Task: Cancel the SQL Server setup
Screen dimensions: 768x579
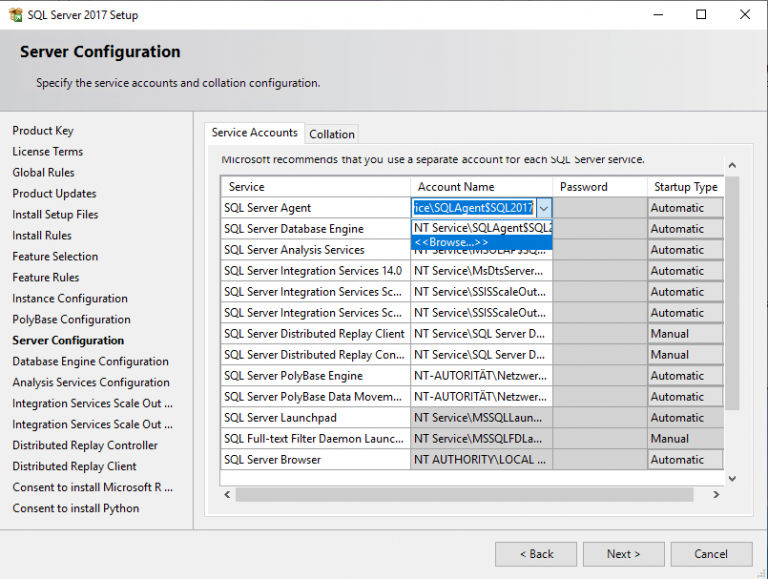Action: pos(711,554)
